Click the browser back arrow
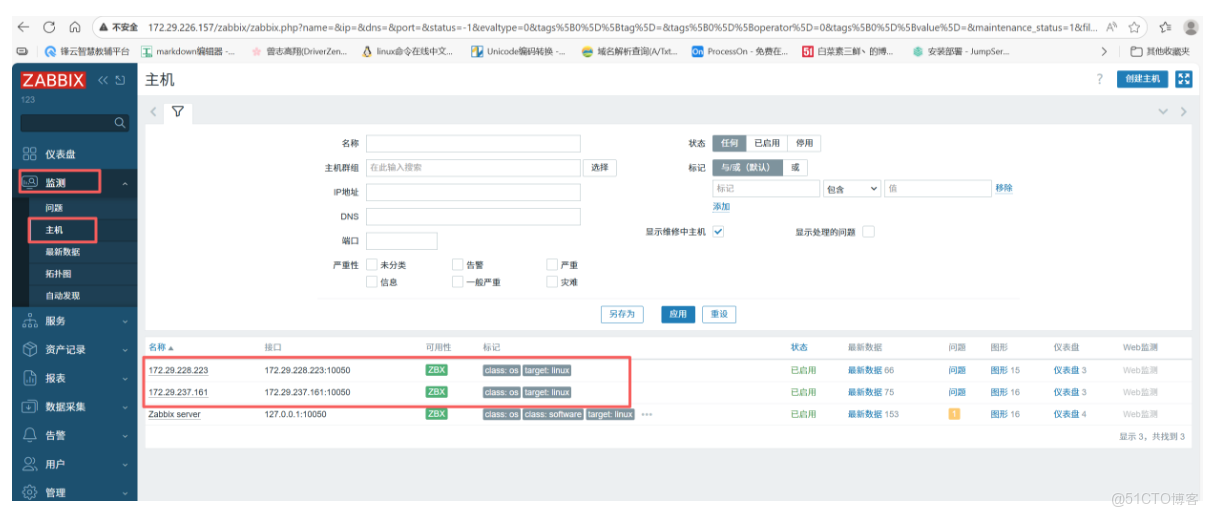The height and width of the screenshot is (516, 1209). tap(22, 27)
